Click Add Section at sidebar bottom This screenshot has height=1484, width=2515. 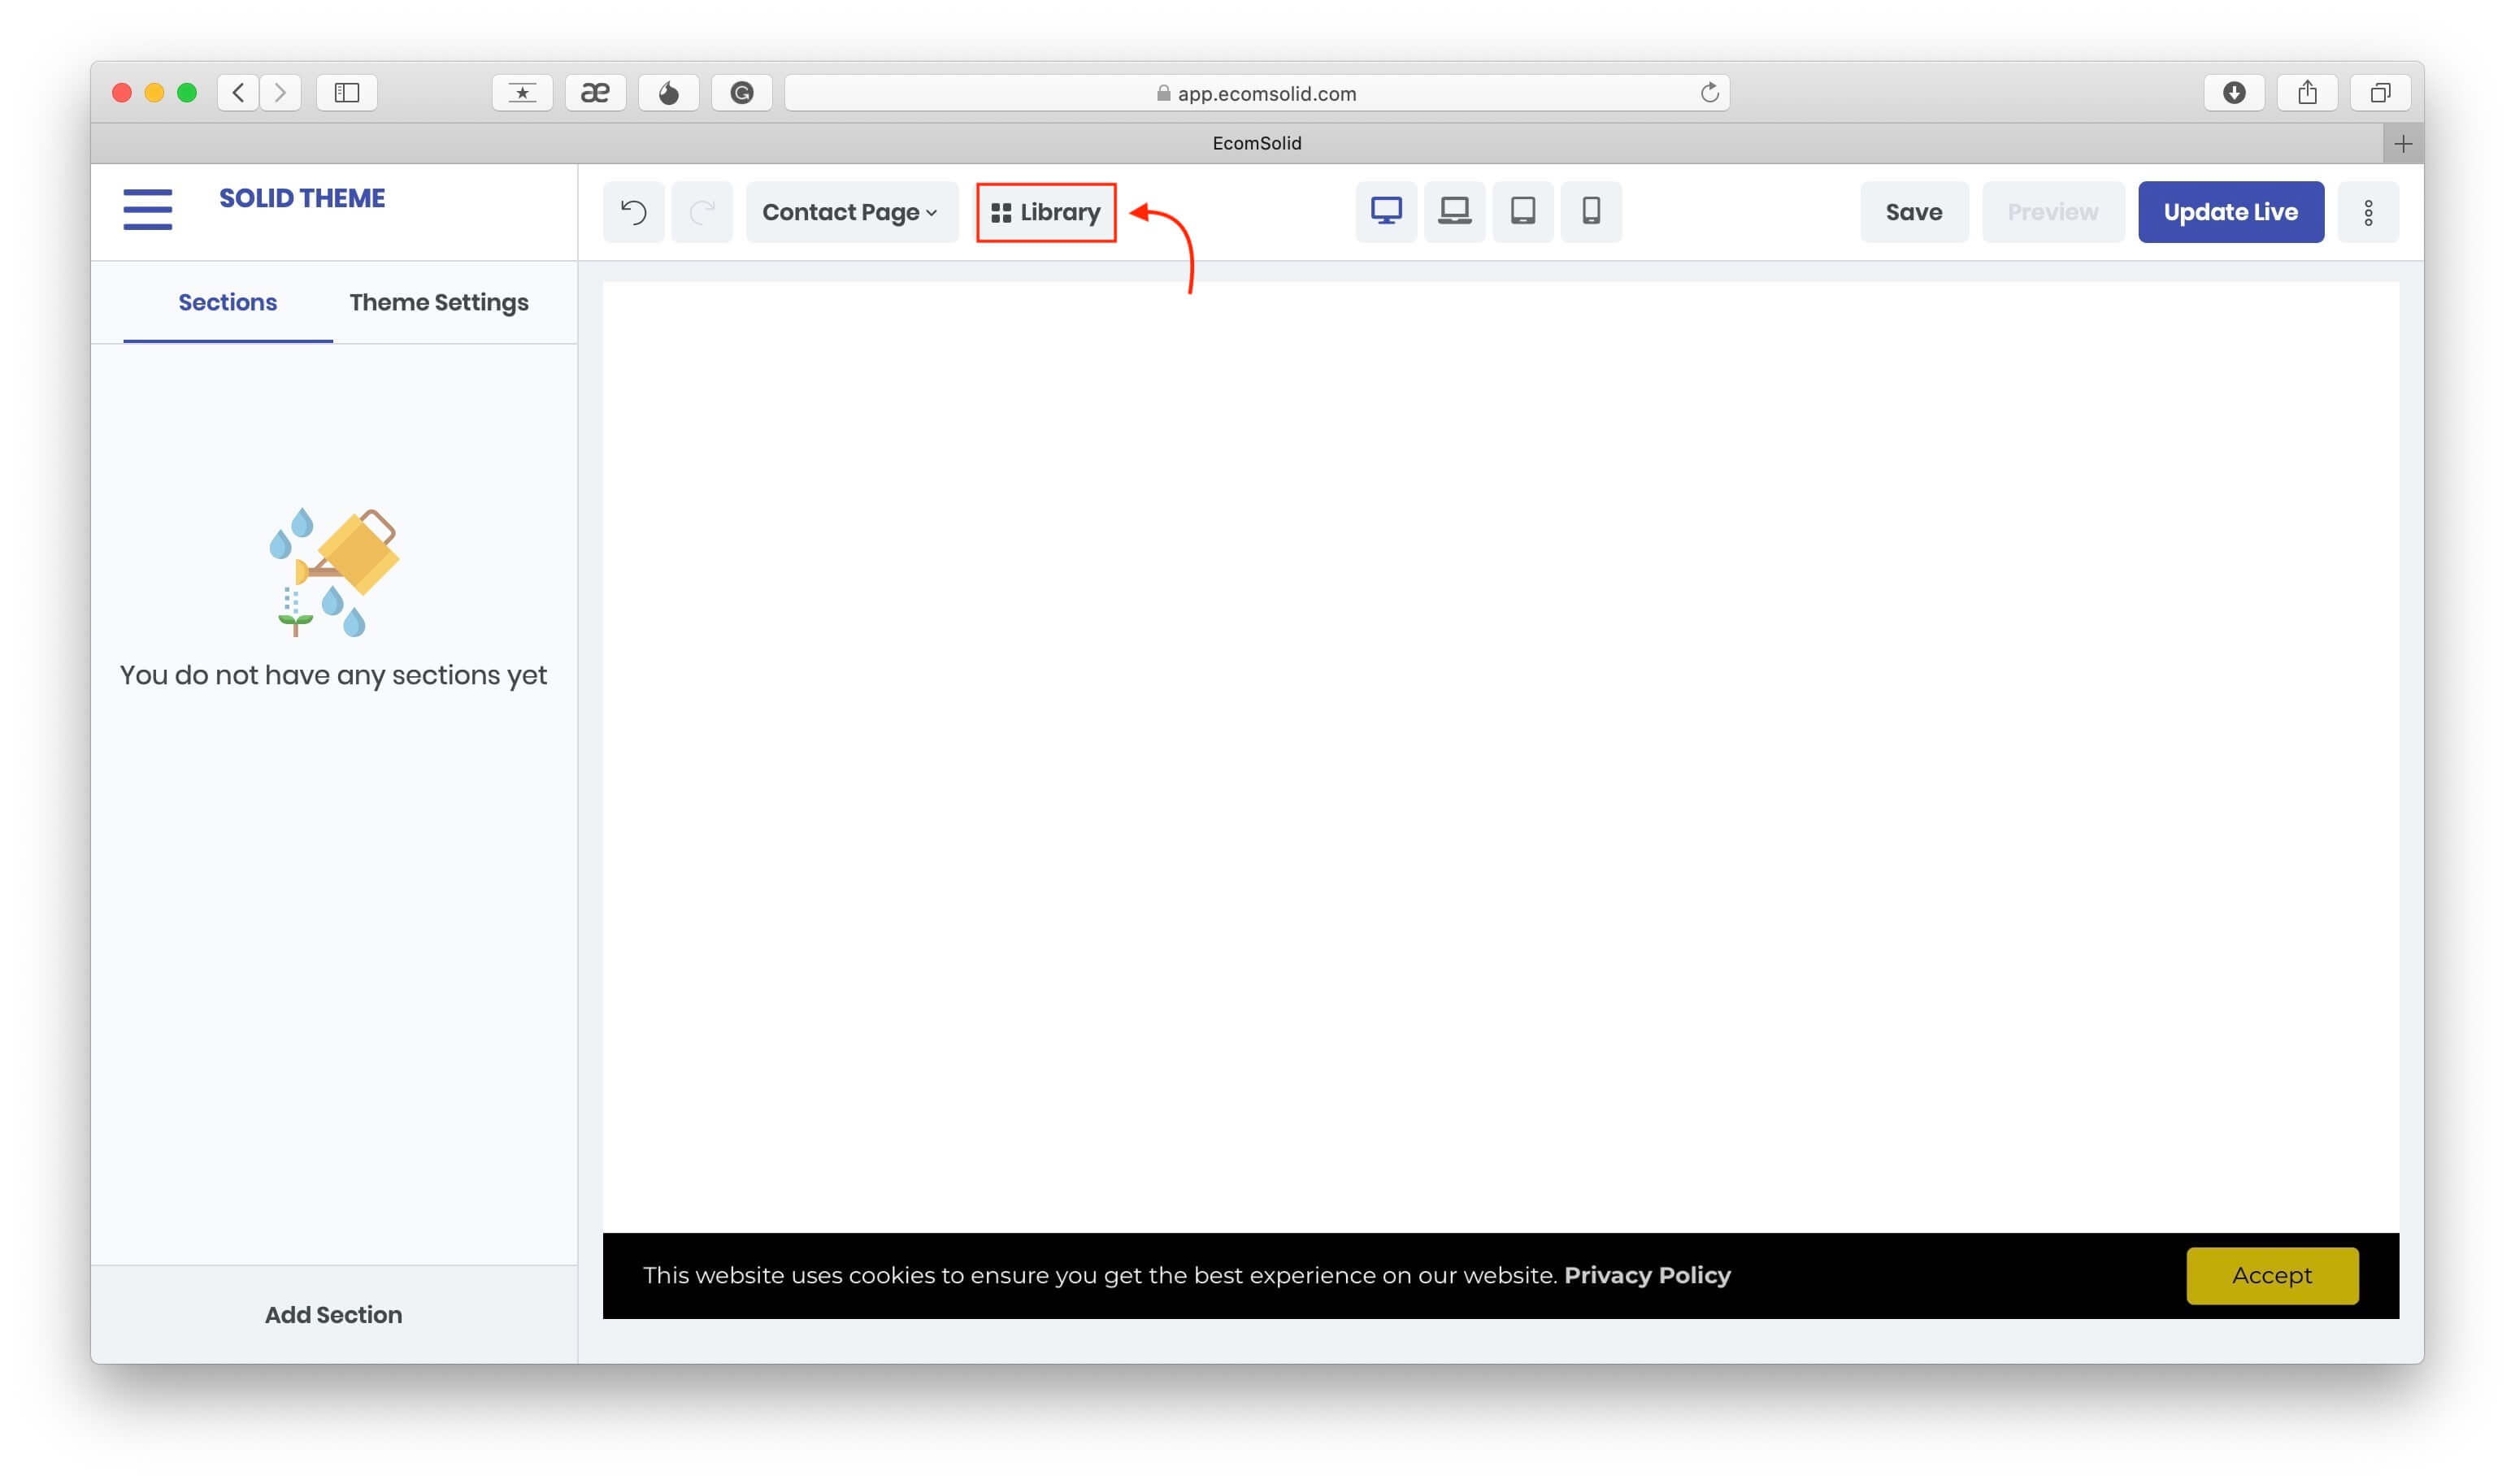coord(334,1315)
